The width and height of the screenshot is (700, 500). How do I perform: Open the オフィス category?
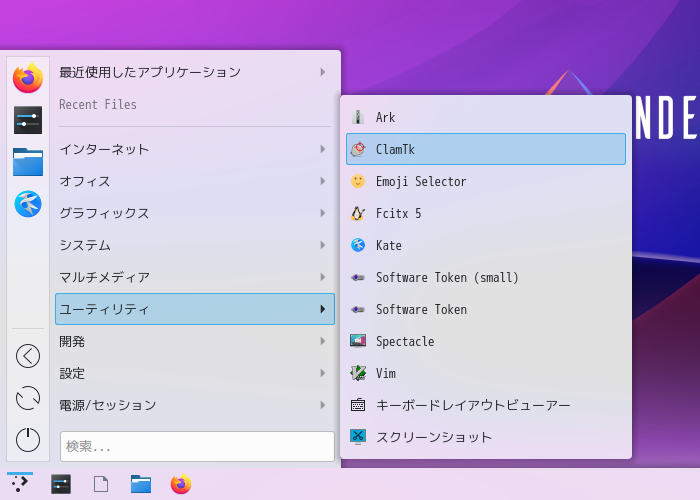[195, 181]
